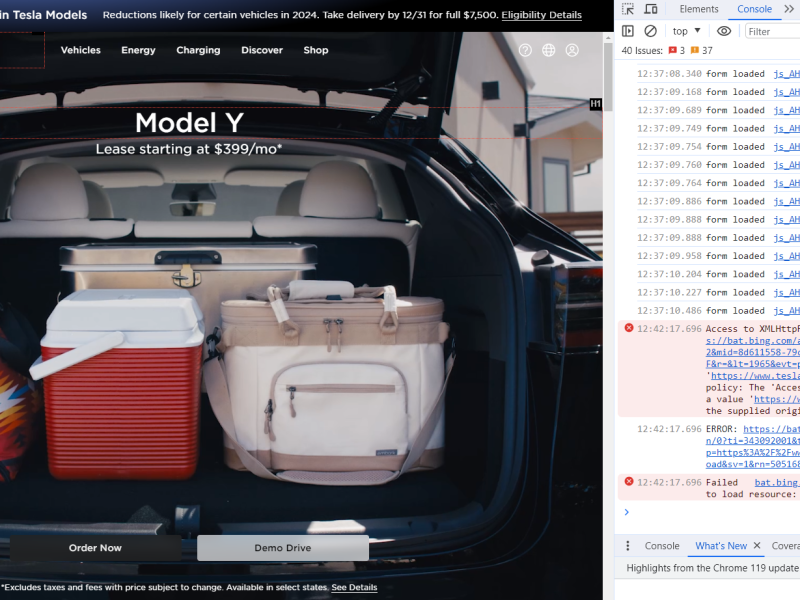Close the What's New drawer tab
Image resolution: width=800 pixels, height=600 pixels.
[757, 546]
